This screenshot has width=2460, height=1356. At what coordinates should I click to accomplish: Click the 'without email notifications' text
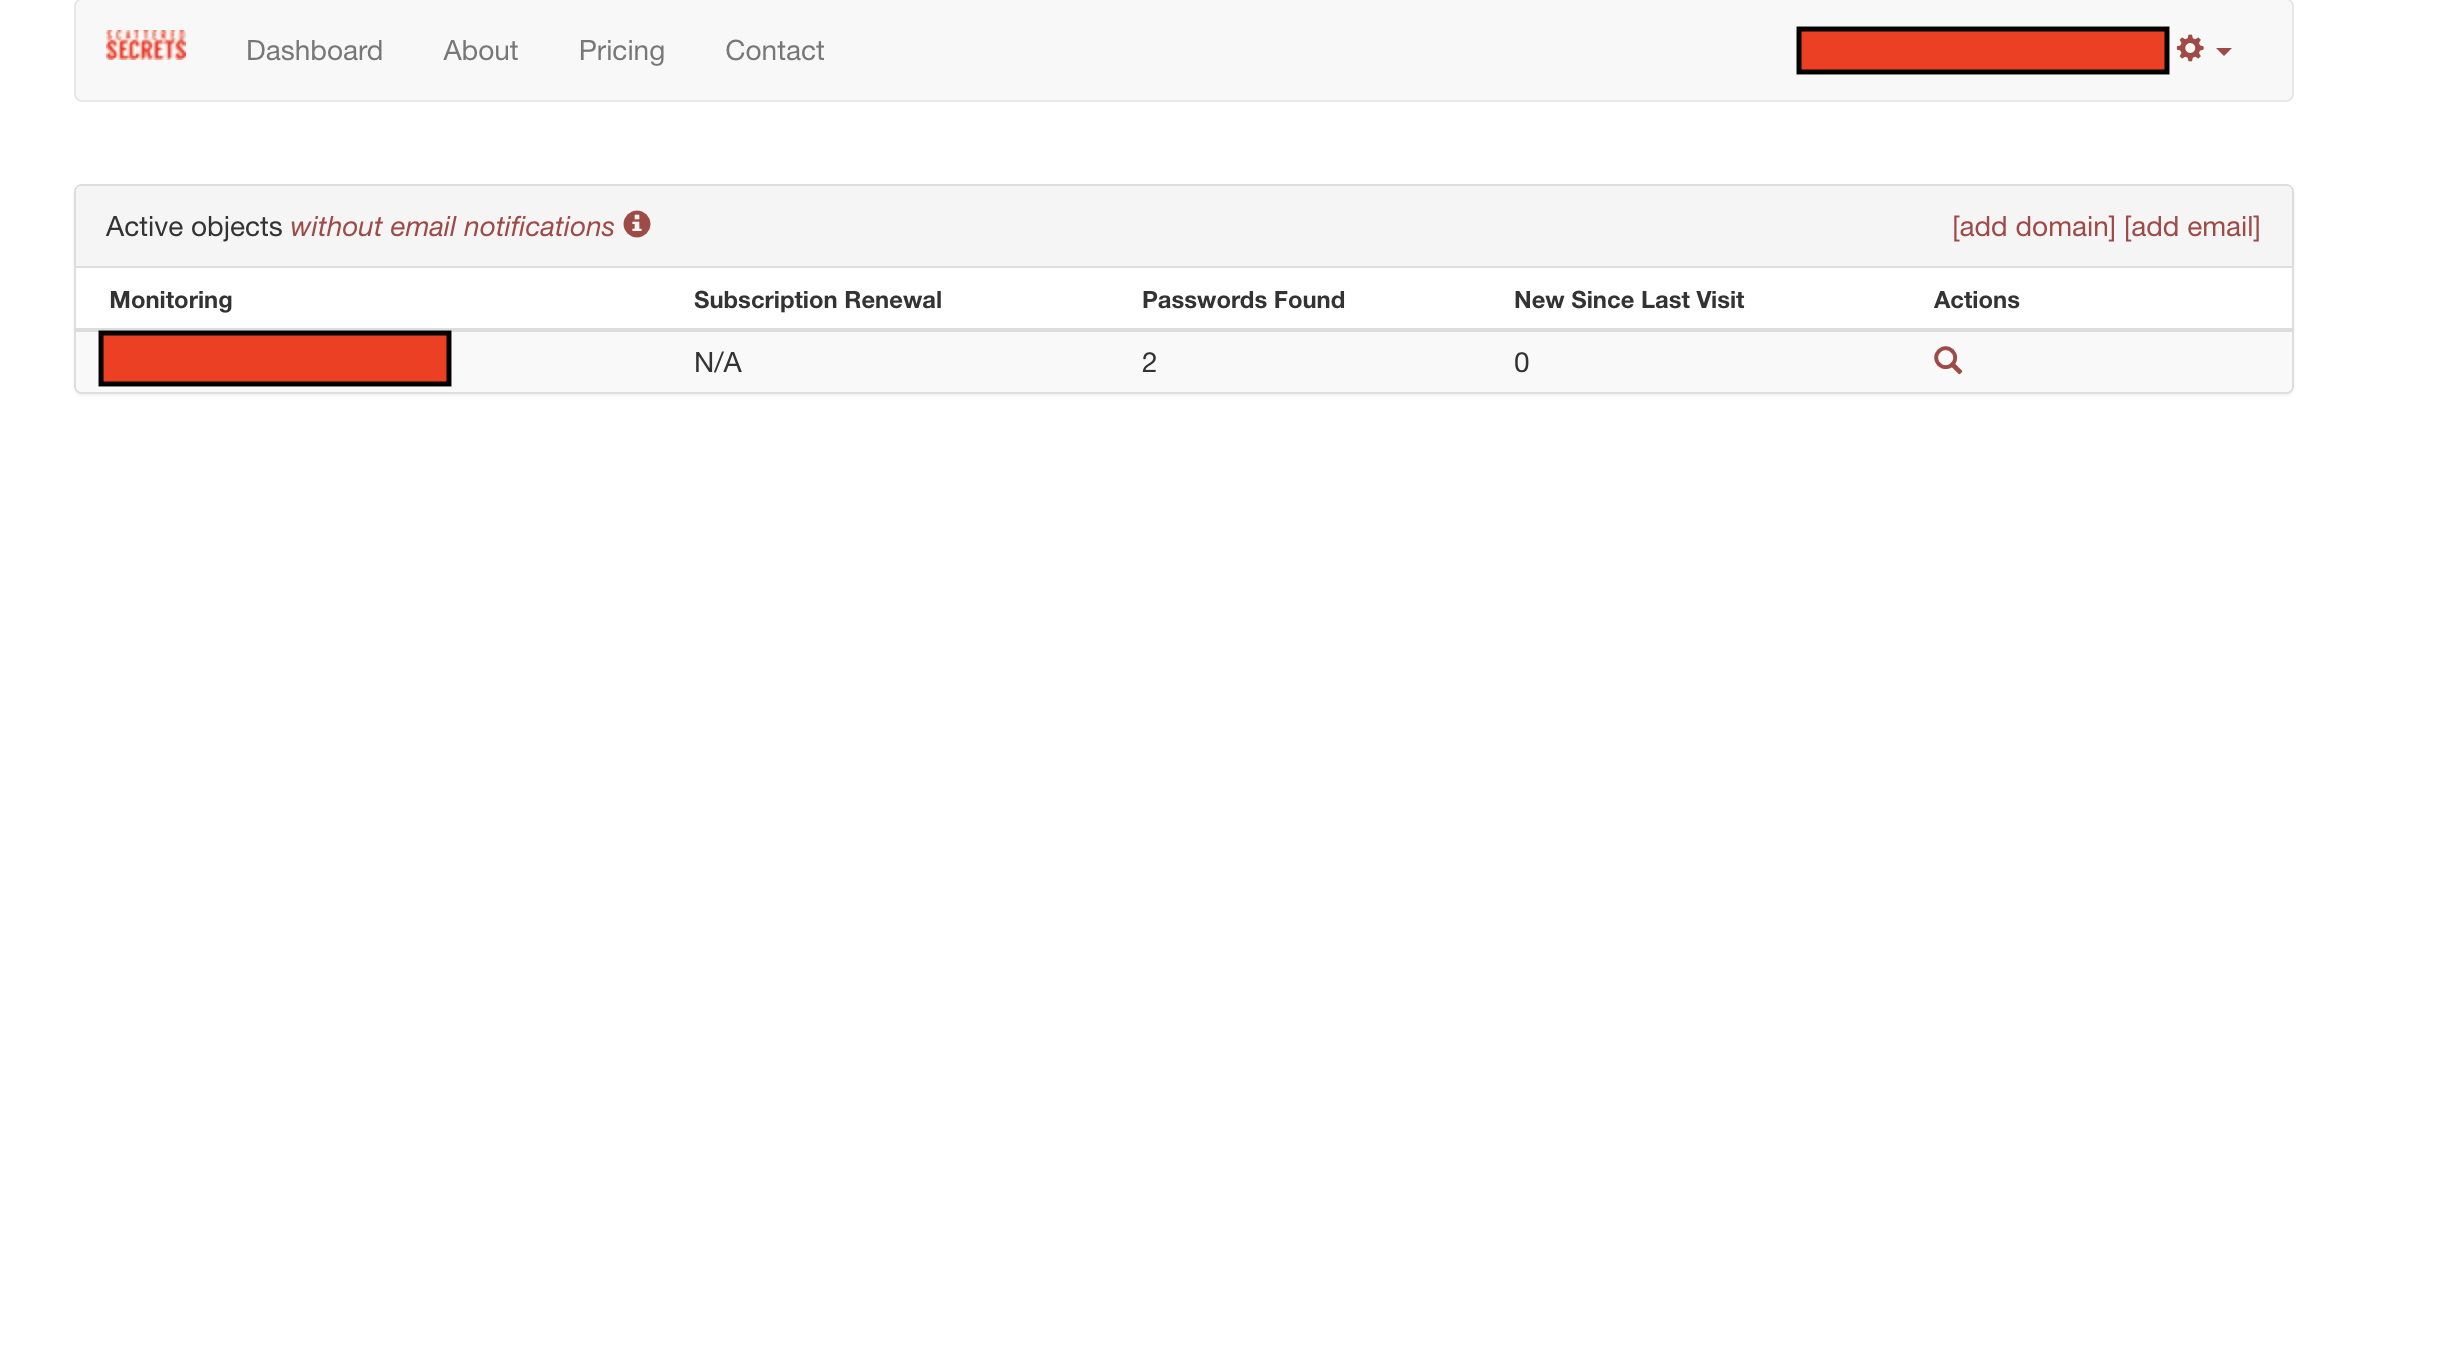coord(452,227)
